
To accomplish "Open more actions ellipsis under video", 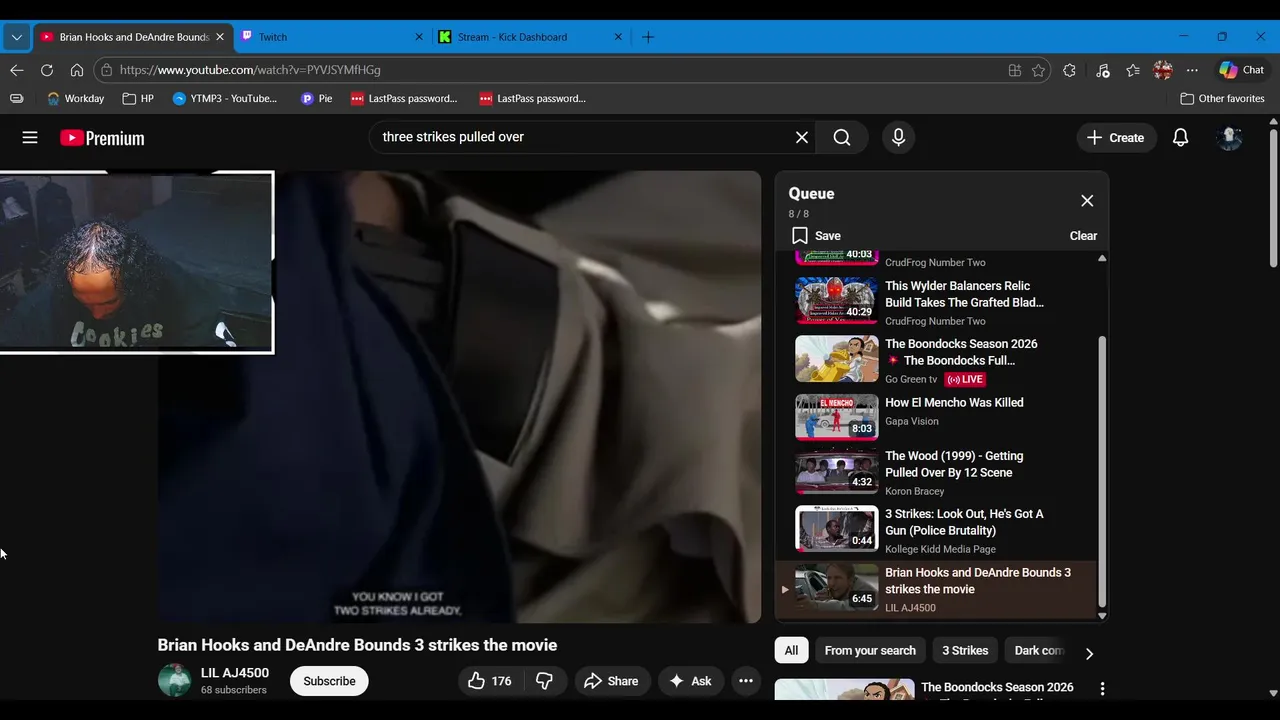I will (x=746, y=681).
